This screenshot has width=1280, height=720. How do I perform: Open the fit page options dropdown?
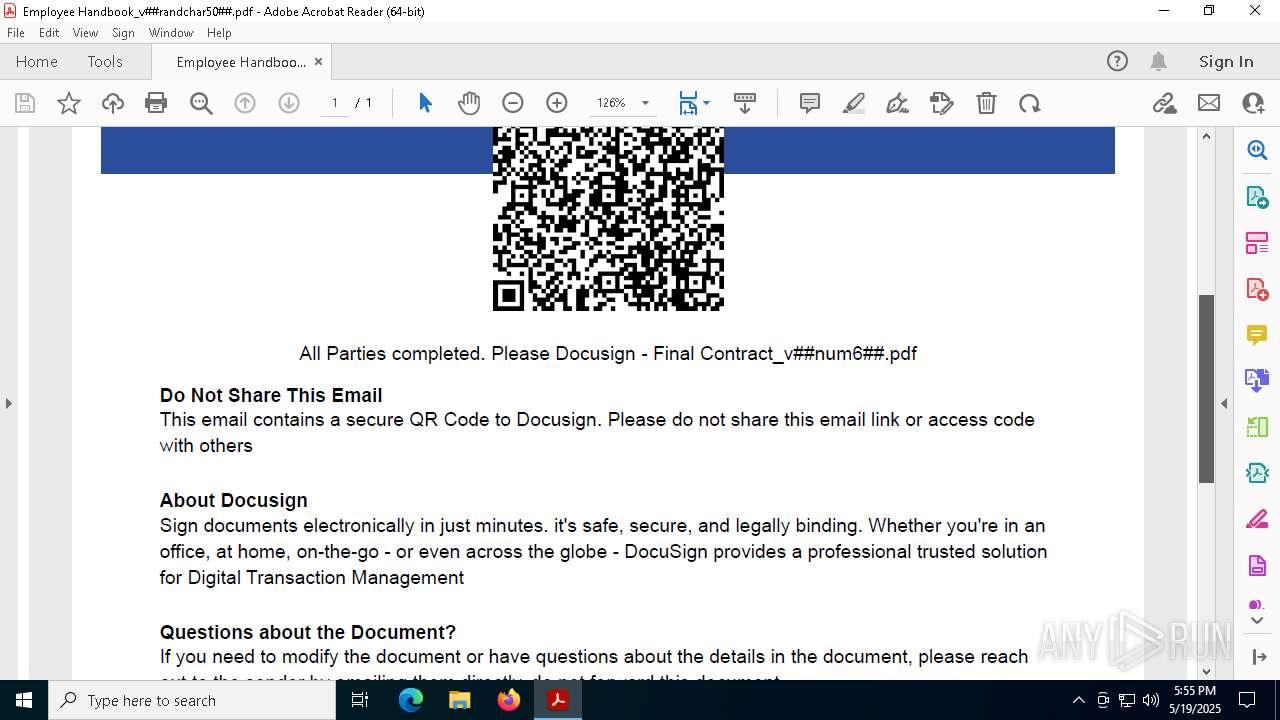[x=707, y=103]
